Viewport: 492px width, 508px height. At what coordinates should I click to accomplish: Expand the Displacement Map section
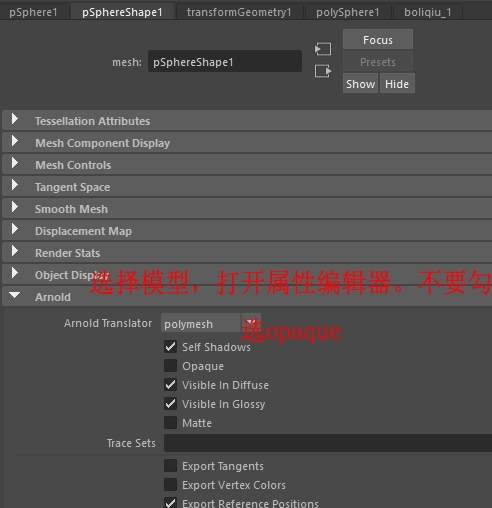pyautogui.click(x=247, y=231)
